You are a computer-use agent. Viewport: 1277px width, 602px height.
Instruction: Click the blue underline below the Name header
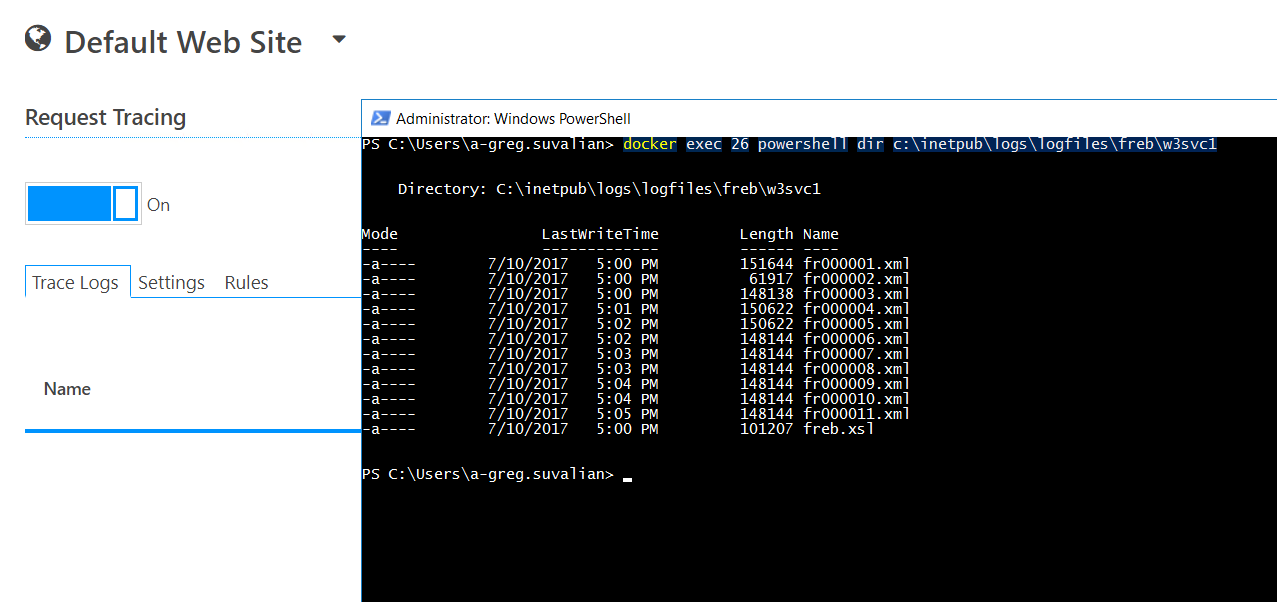click(192, 431)
